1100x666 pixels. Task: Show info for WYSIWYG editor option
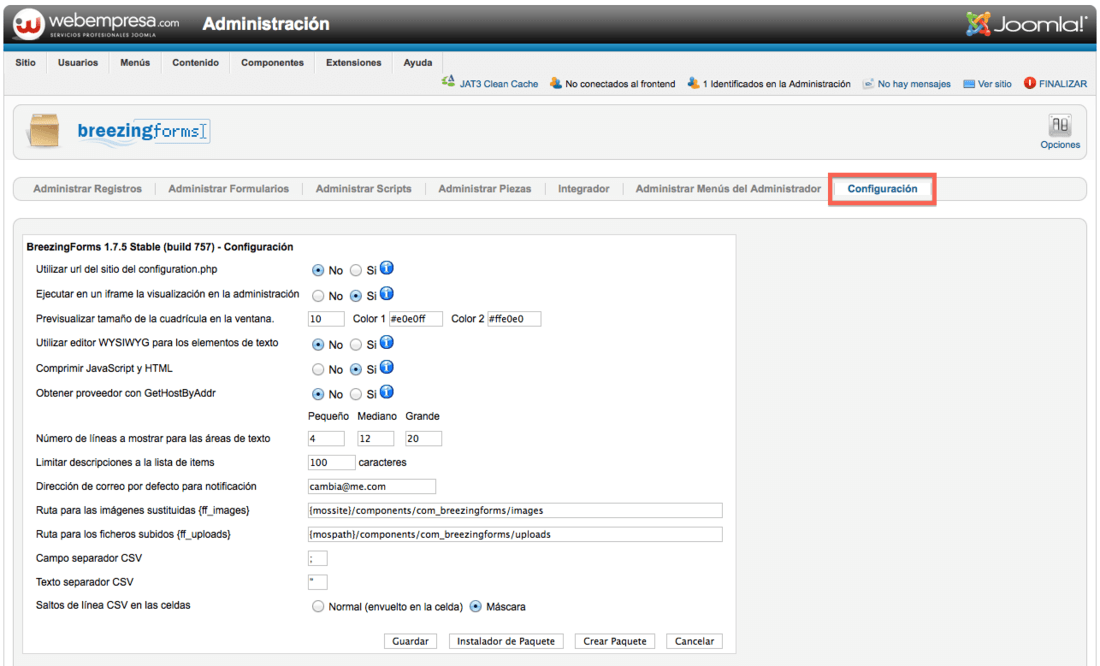tap(387, 342)
